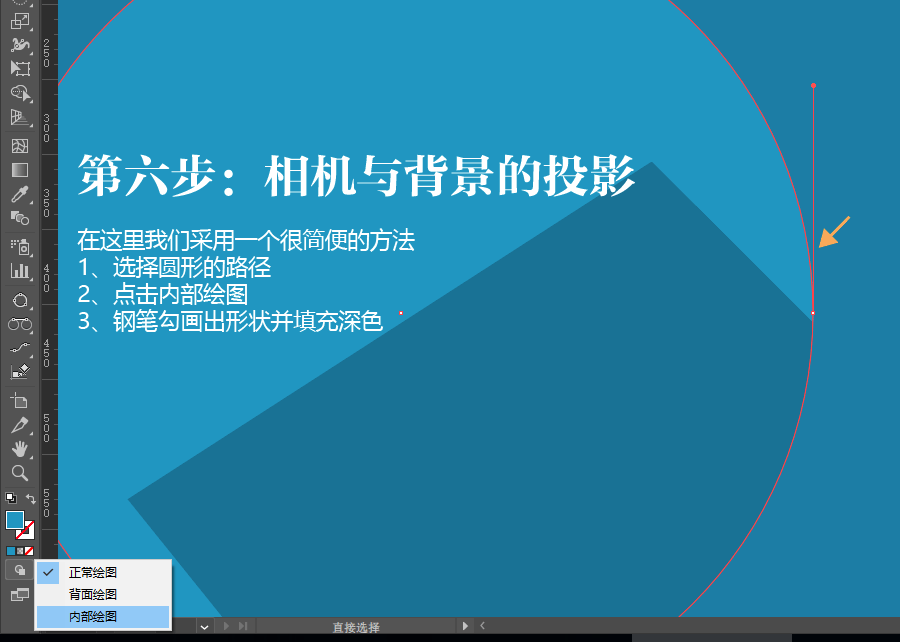
Task: Select the Symbol Sprayer tool
Action: pyautogui.click(x=20, y=246)
